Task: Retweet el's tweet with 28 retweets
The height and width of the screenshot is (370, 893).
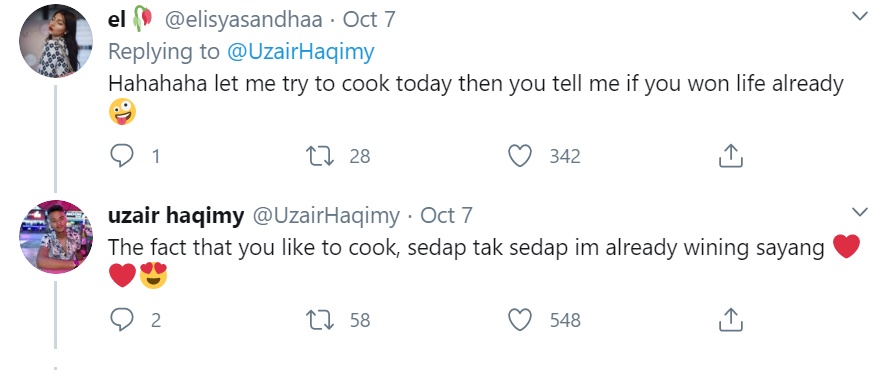Action: click(x=320, y=155)
